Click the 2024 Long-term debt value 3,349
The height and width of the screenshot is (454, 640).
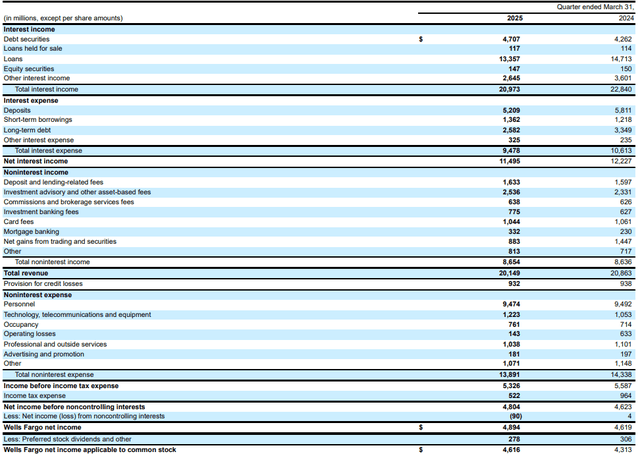tap(622, 130)
